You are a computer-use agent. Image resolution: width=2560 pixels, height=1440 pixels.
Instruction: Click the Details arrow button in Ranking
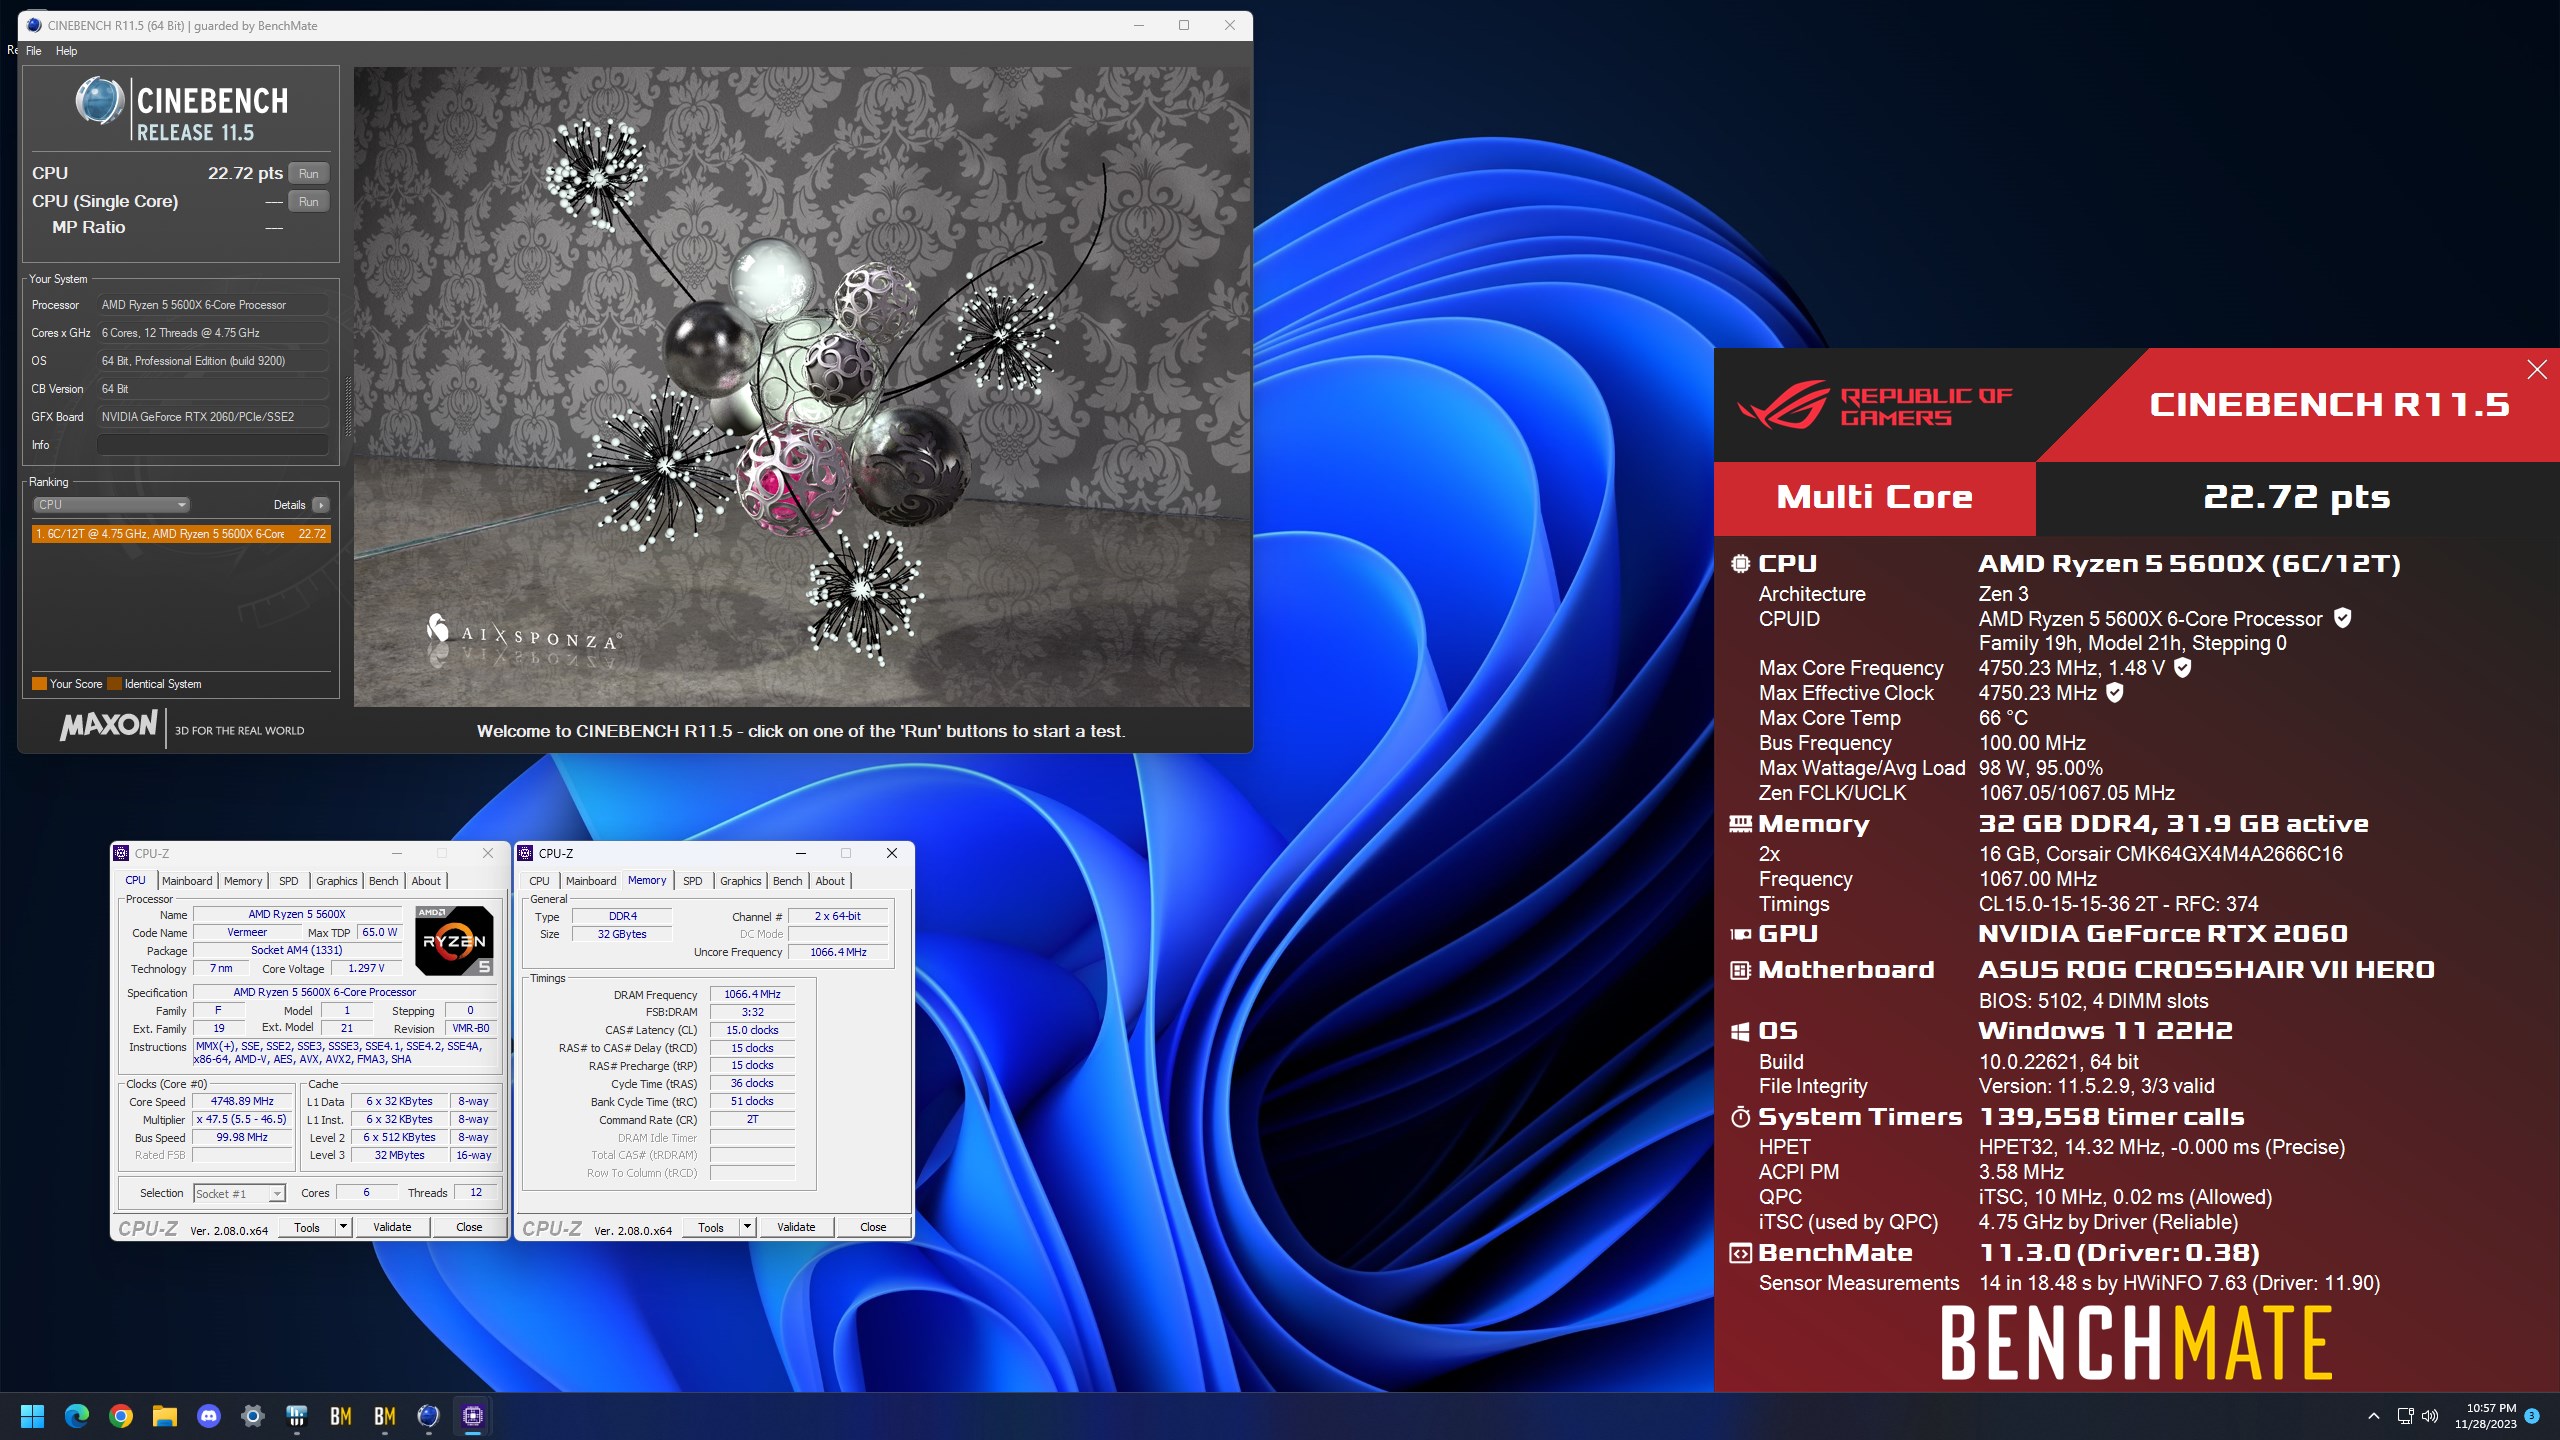[321, 505]
